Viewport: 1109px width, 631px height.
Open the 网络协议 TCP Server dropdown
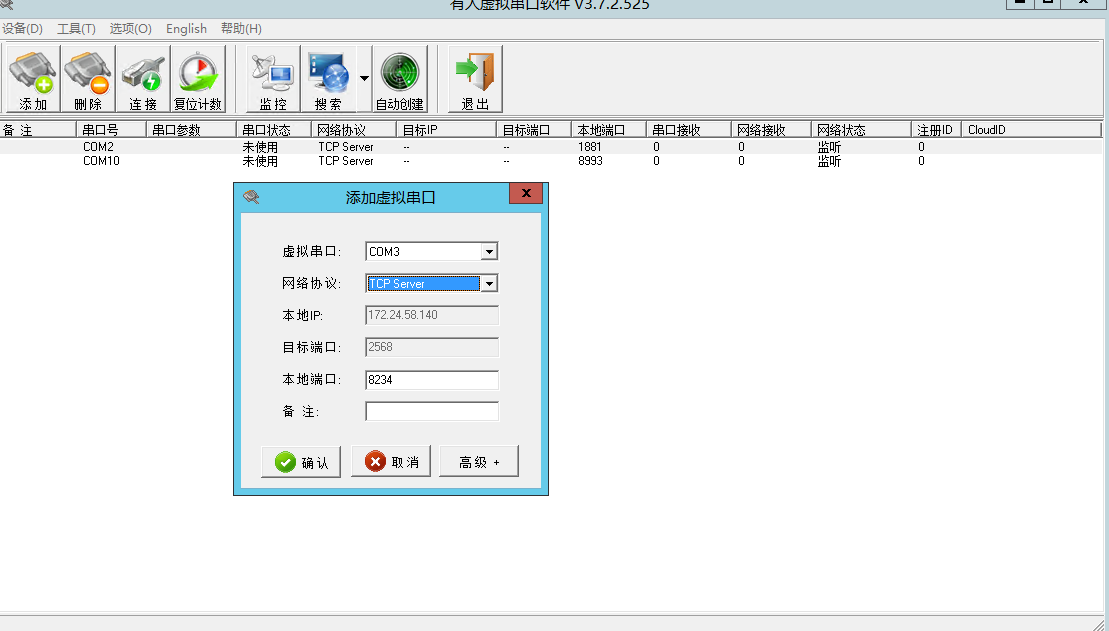(489, 284)
